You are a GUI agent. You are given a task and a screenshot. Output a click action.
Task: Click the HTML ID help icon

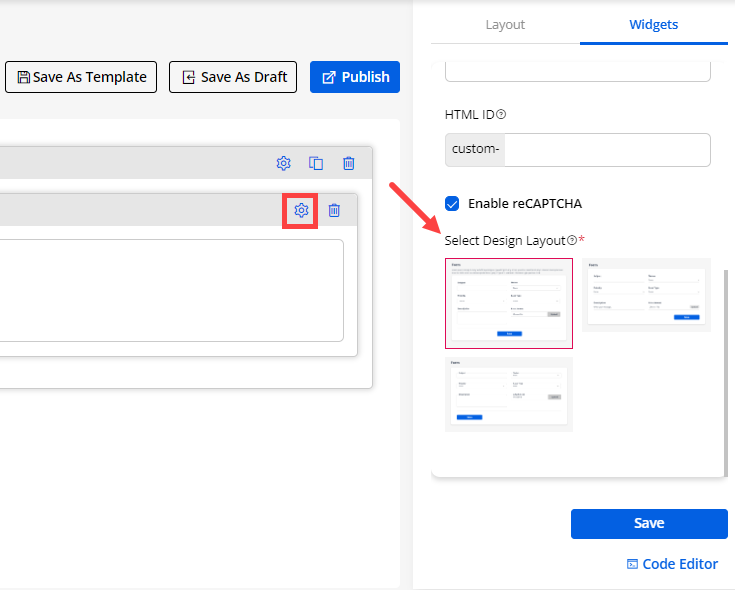pos(501,114)
